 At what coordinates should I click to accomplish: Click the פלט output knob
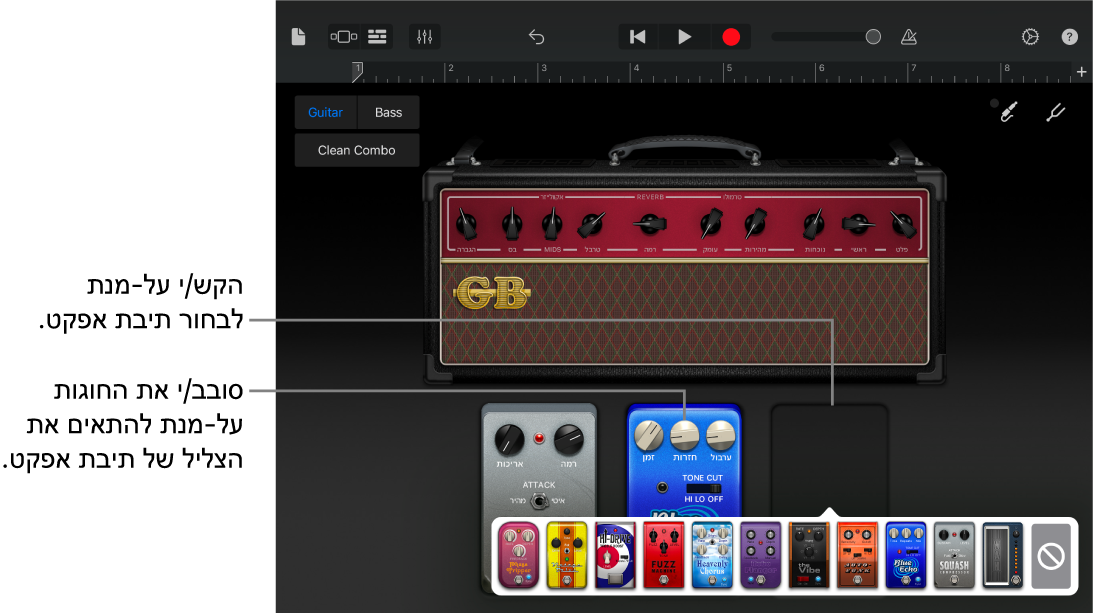(x=903, y=224)
